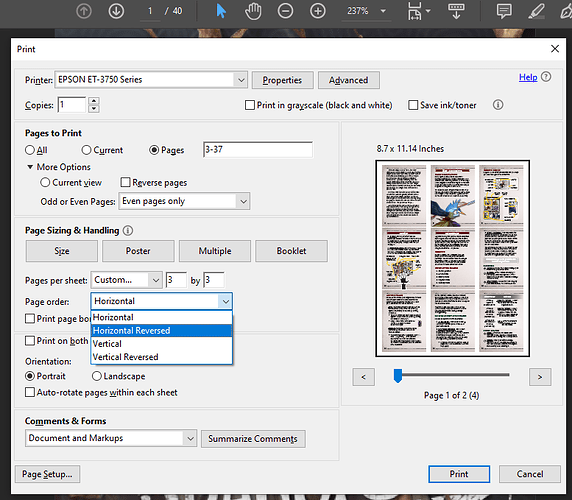Open the comment note tool
Viewport: 572px width, 500px height.
coord(504,11)
